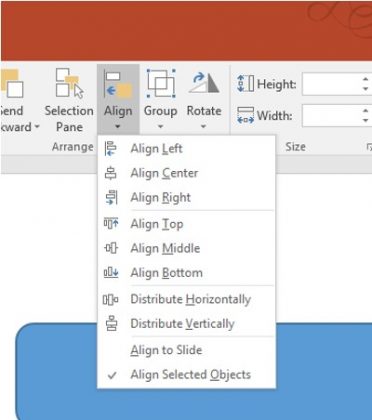Select the Align Middle icon
This screenshot has height=420, width=372.
[111, 248]
